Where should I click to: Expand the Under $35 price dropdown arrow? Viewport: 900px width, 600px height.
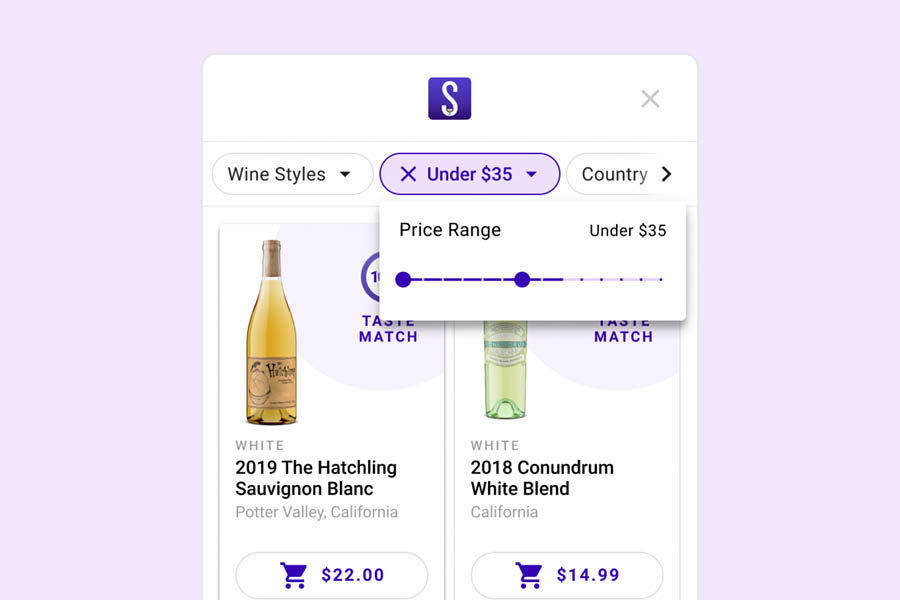click(532, 174)
